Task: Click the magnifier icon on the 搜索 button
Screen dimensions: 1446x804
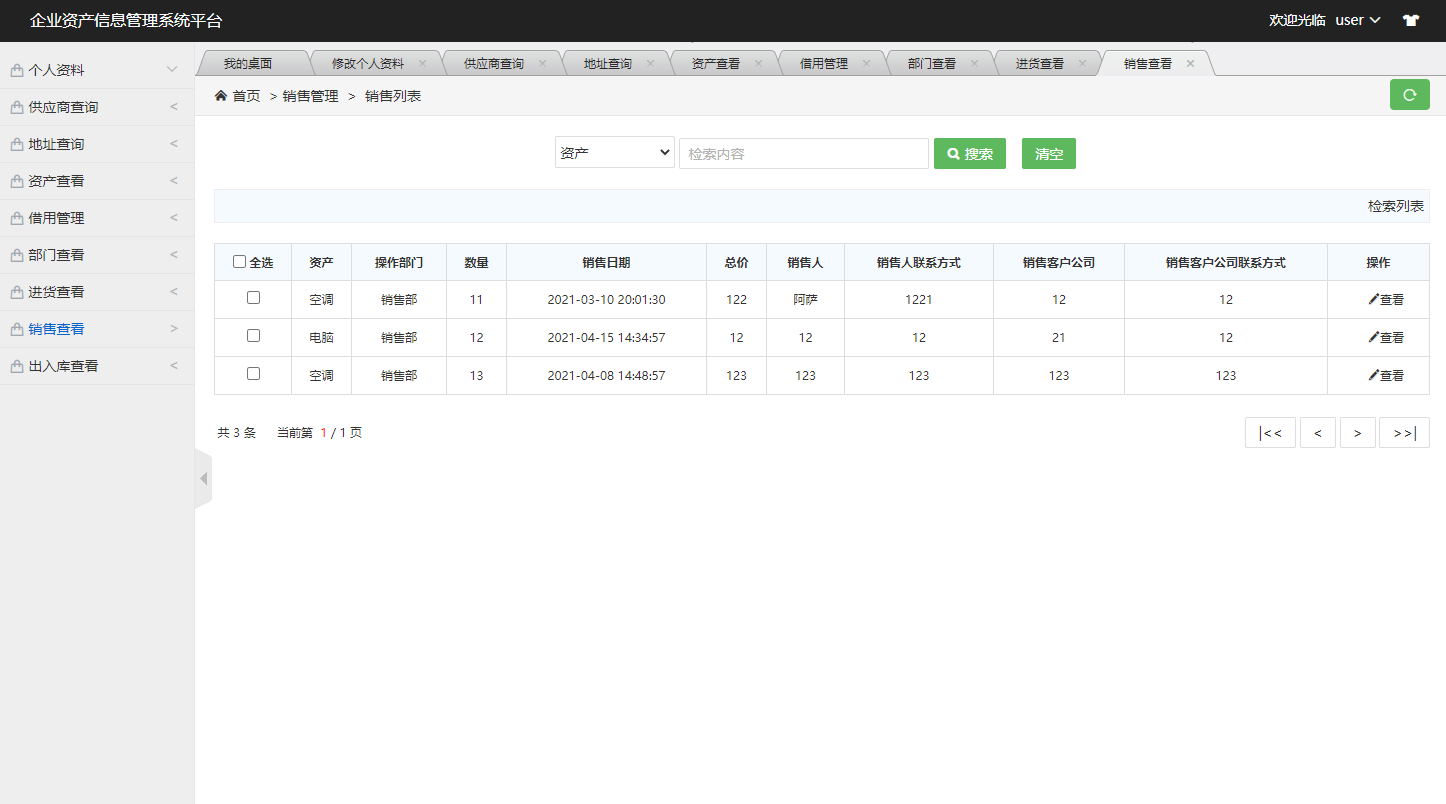Action: pos(951,153)
